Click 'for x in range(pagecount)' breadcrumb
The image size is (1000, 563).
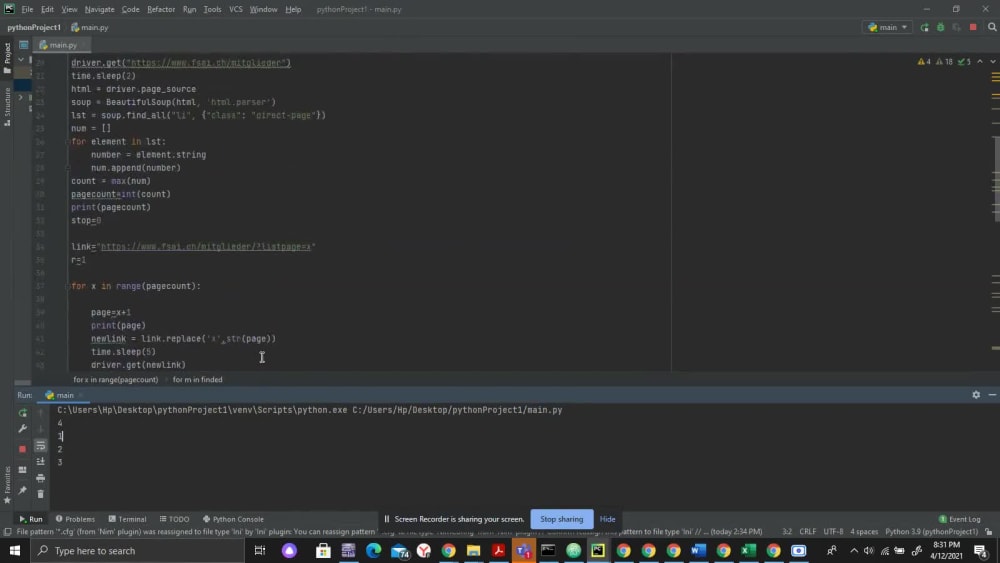pyautogui.click(x=115, y=379)
